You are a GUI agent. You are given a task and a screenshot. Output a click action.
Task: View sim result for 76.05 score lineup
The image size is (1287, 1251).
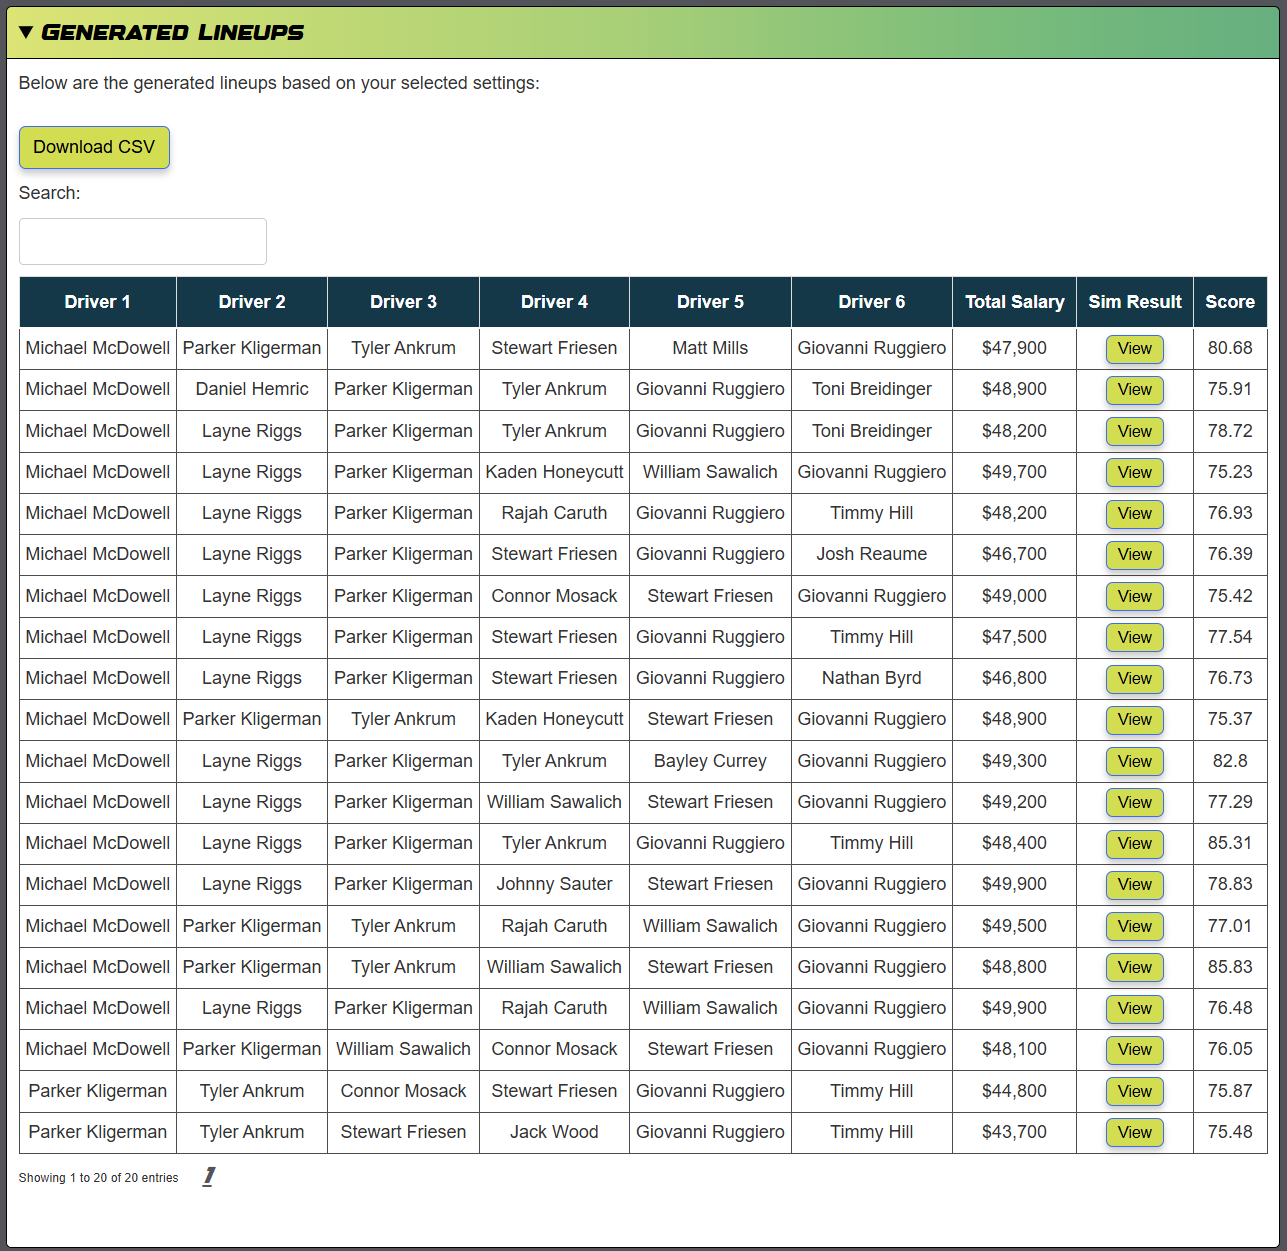[x=1135, y=1050]
